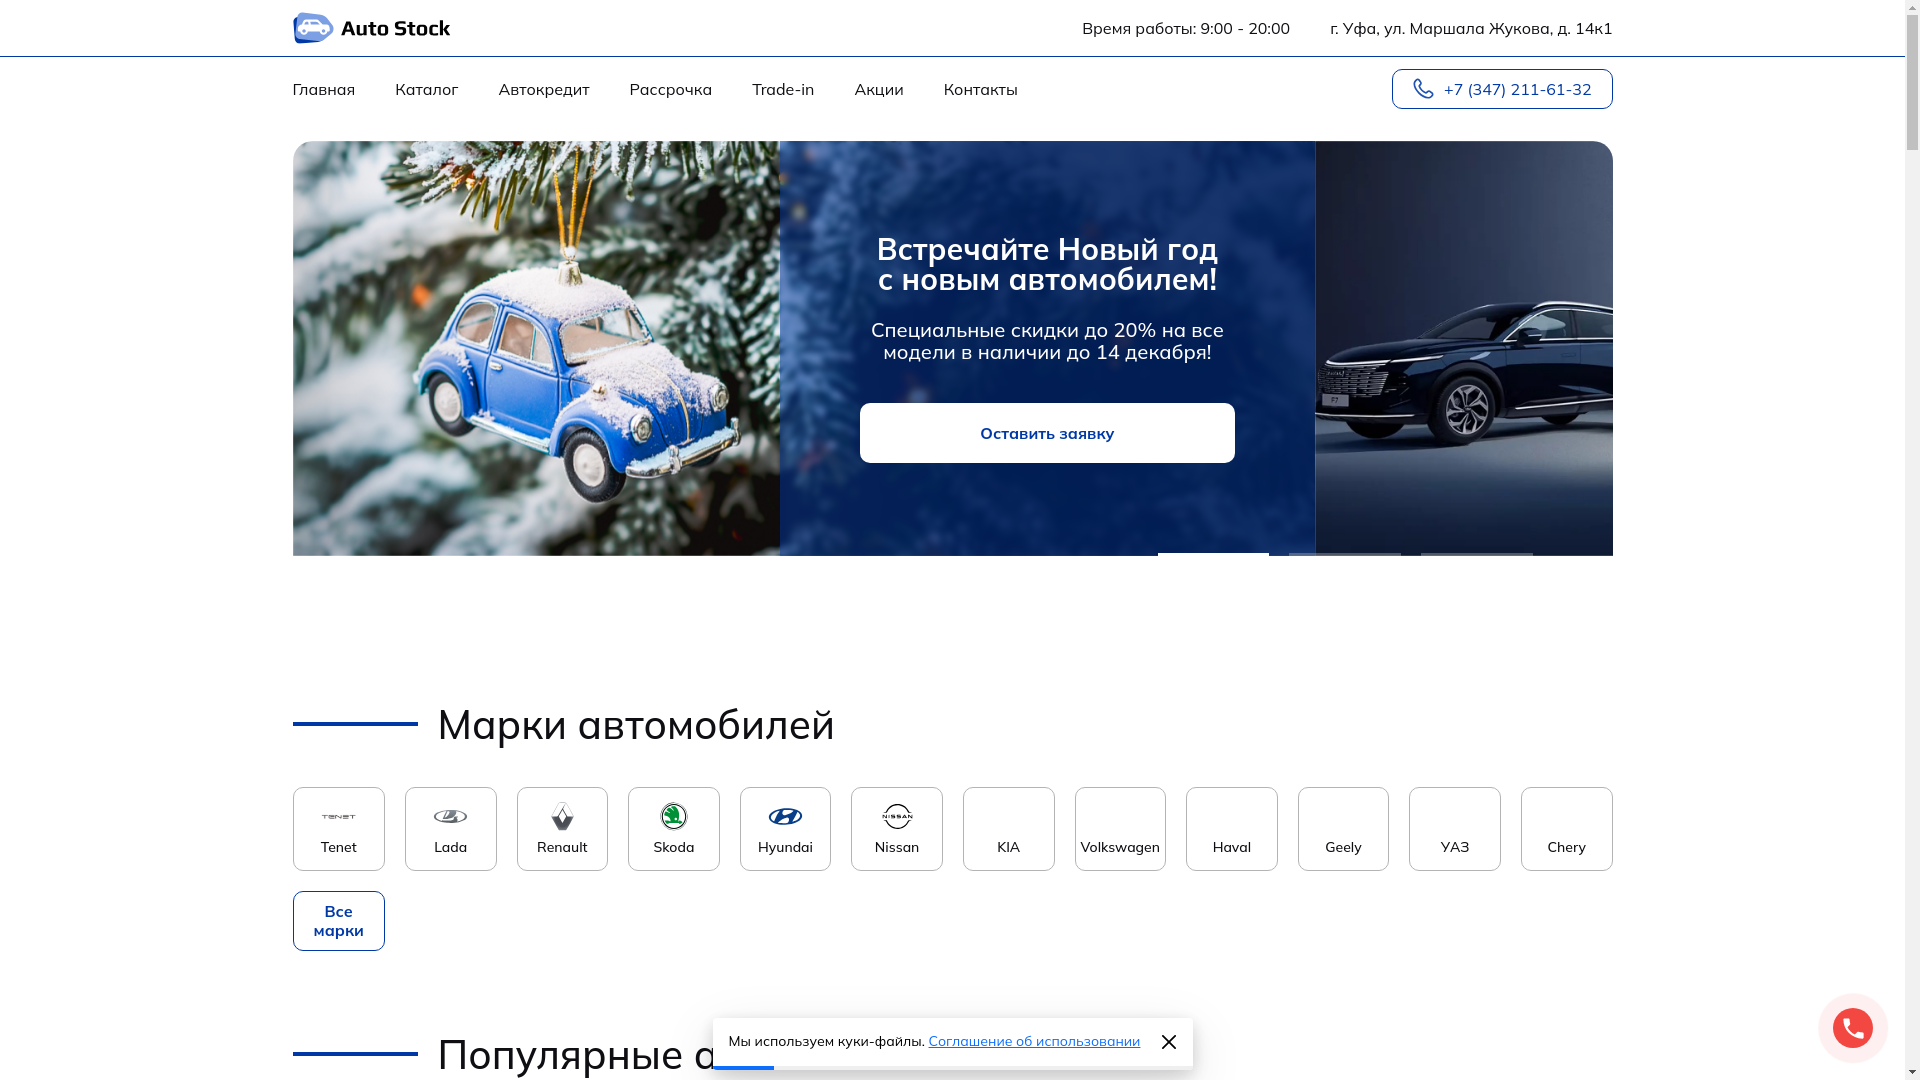
Task: Open the Каталог menu item
Action: click(x=426, y=89)
